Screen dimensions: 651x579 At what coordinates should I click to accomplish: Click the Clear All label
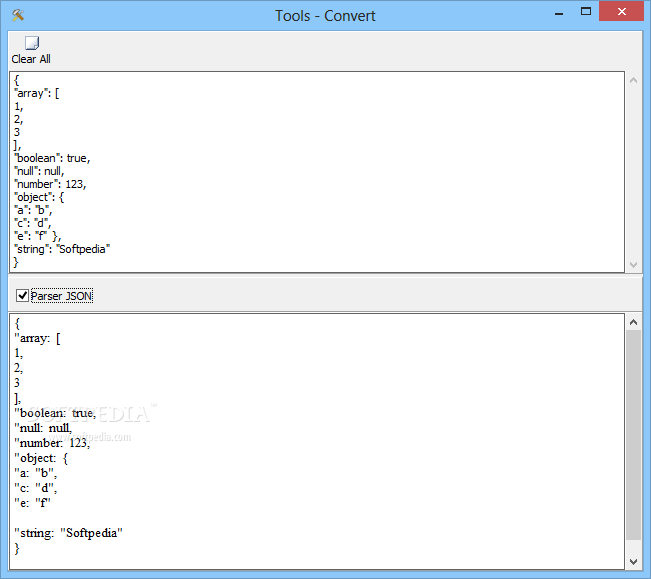(31, 59)
